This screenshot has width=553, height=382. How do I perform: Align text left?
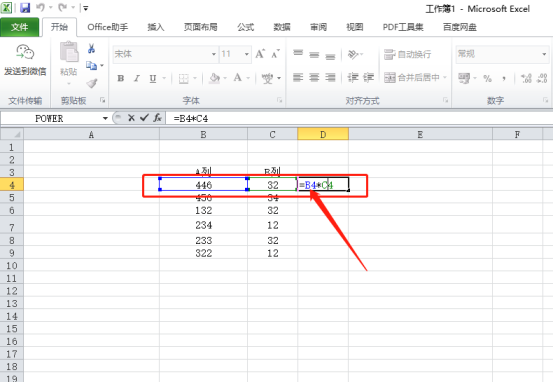[298, 77]
